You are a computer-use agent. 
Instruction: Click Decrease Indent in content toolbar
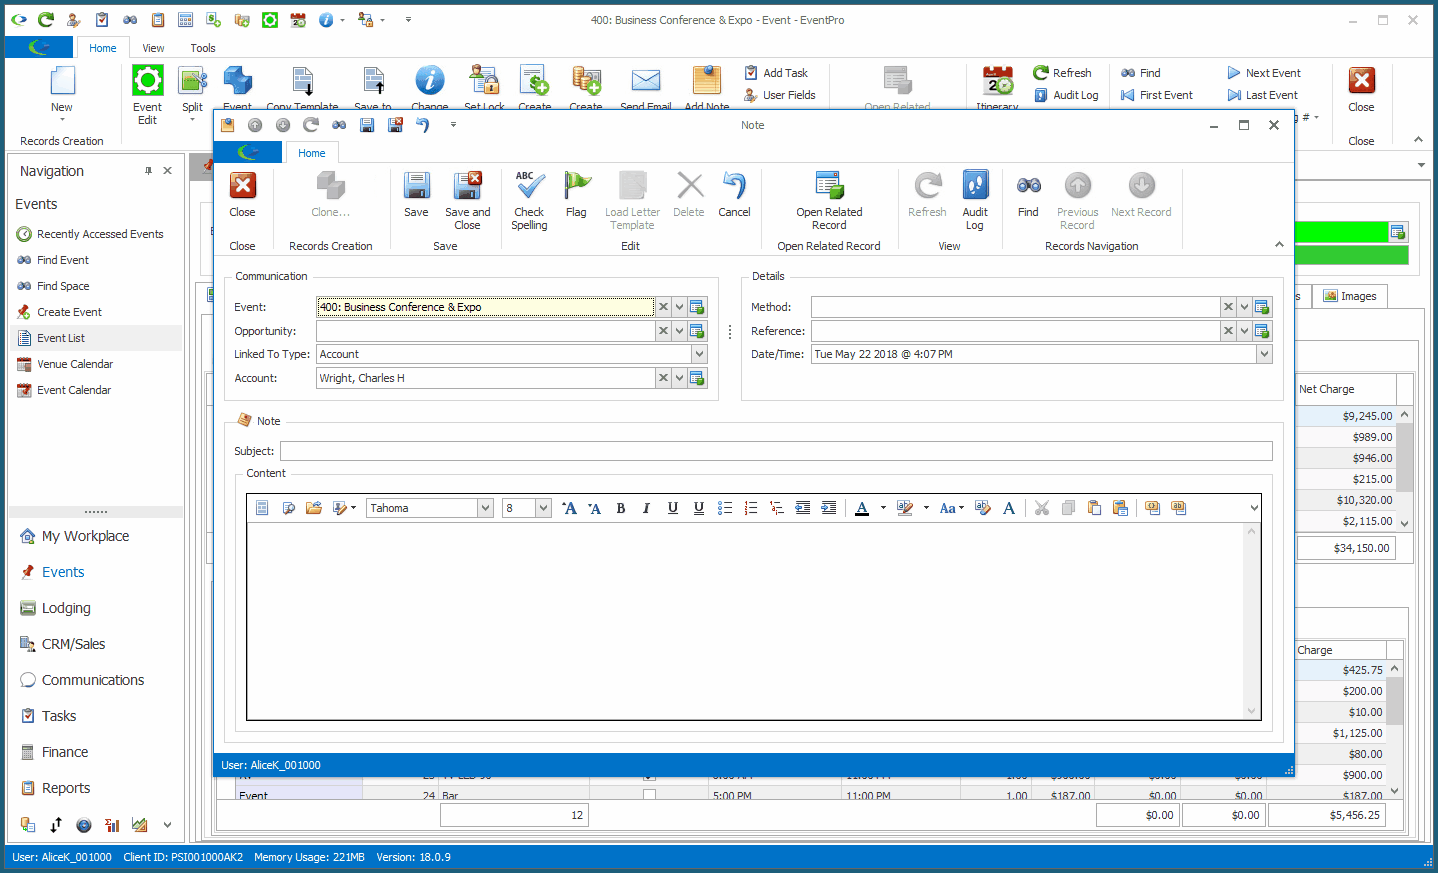(x=803, y=508)
